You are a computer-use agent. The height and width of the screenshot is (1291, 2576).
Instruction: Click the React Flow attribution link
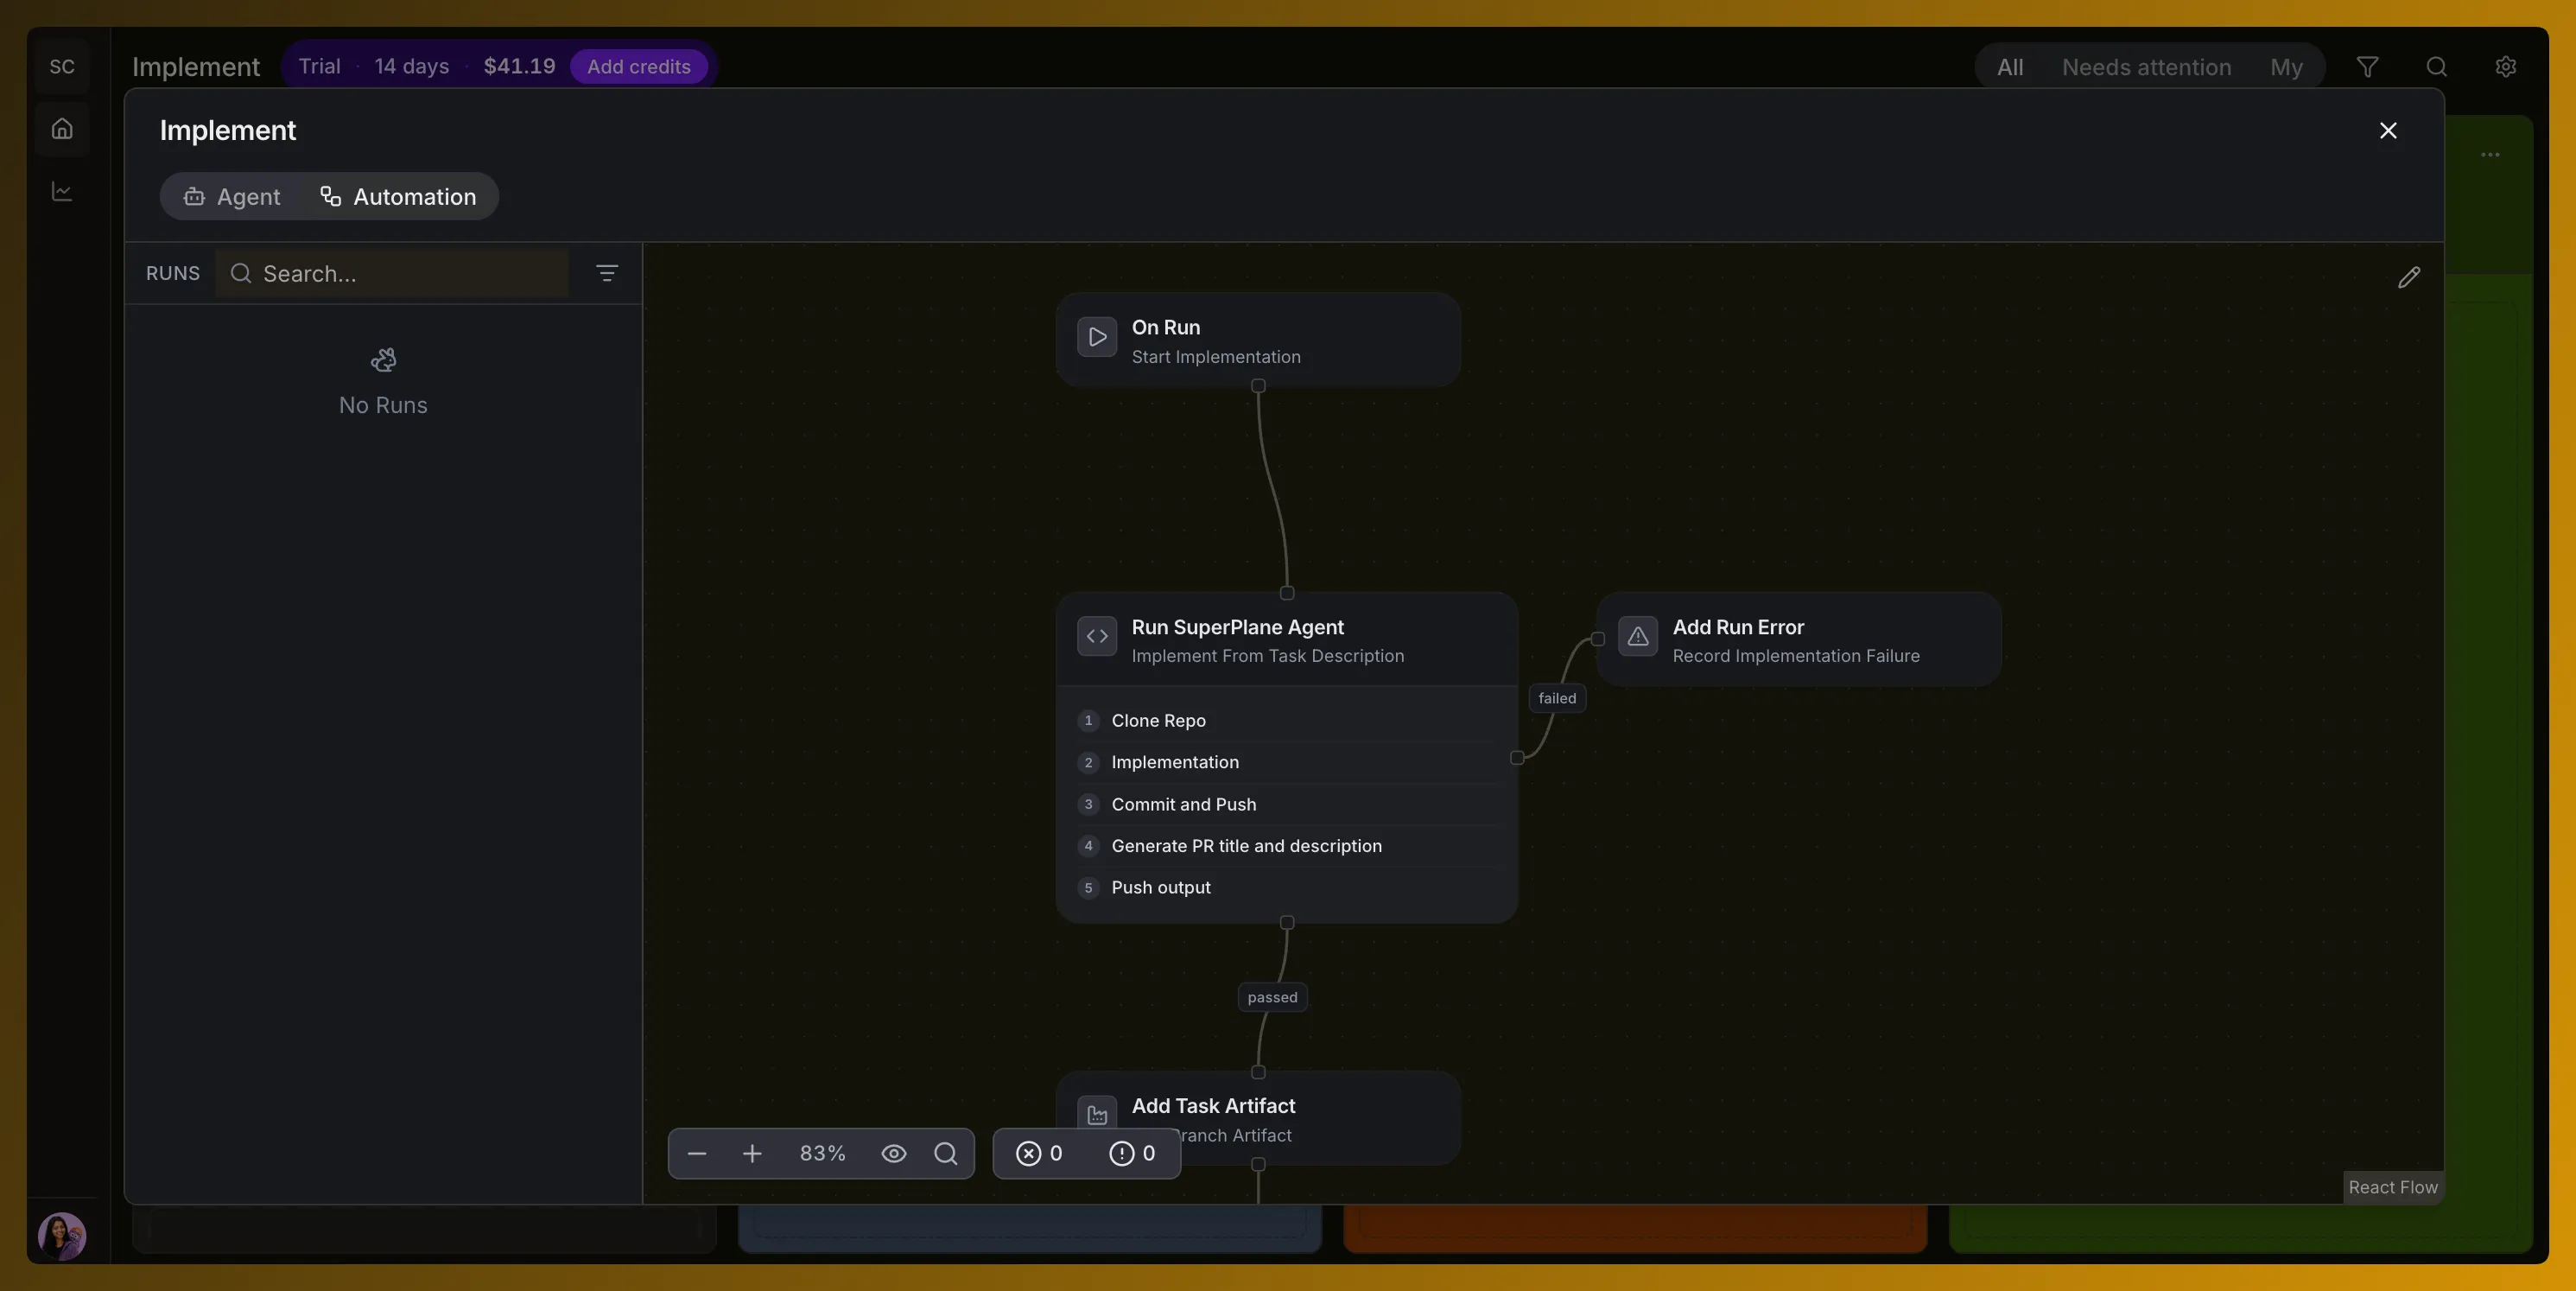point(2393,1187)
